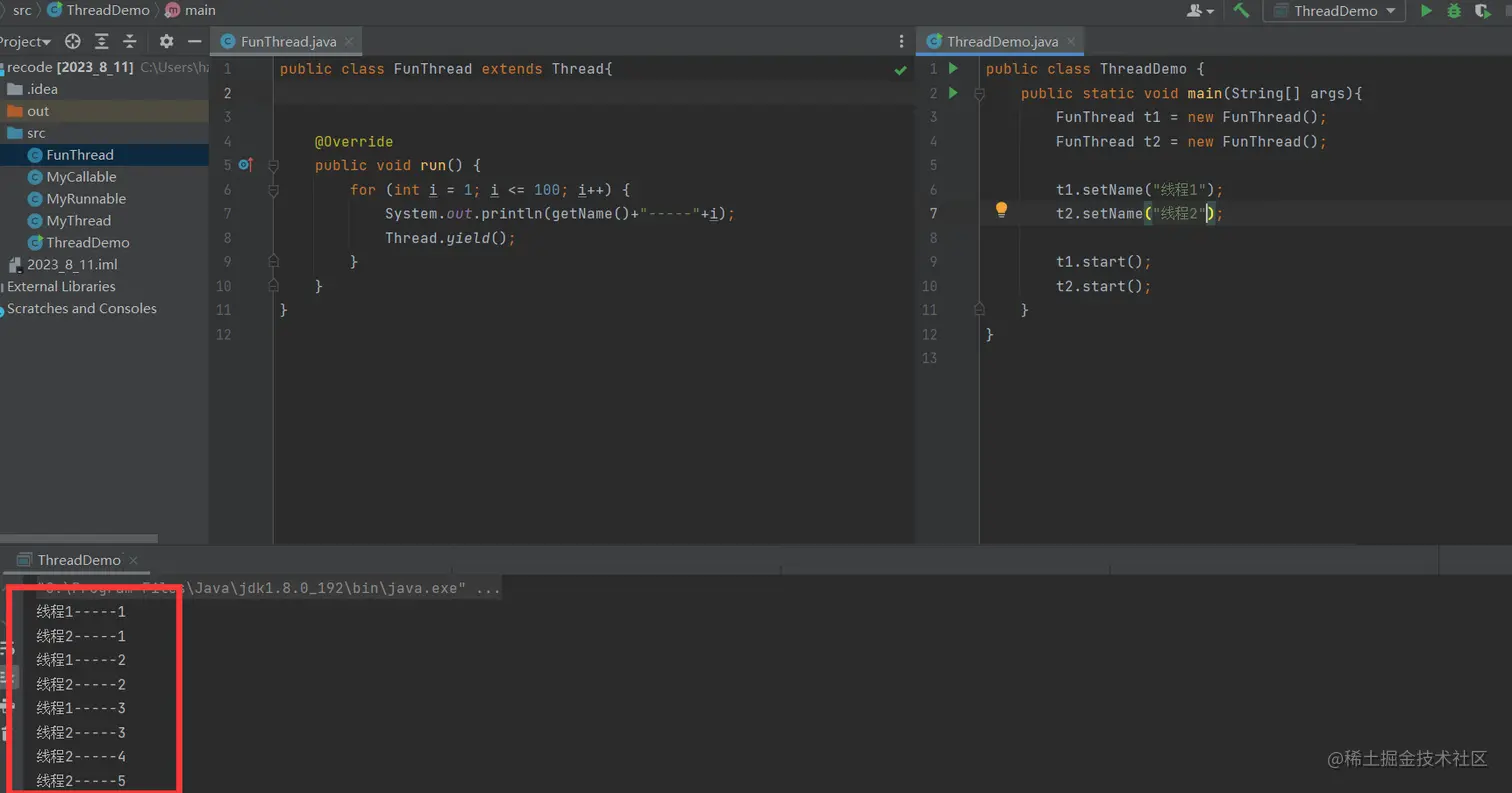1512x793 pixels.
Task: Click the ThreadDemo breadcrumb
Action: click(x=99, y=10)
